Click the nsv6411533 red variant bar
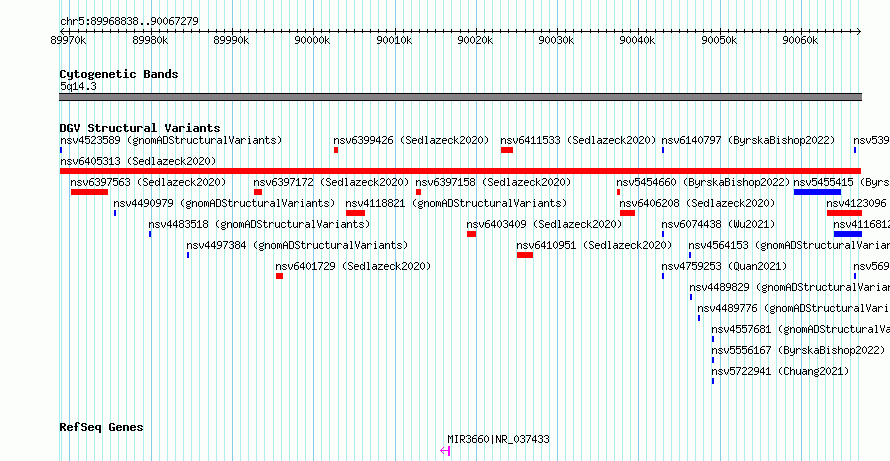The height and width of the screenshot is (461, 890). click(507, 150)
